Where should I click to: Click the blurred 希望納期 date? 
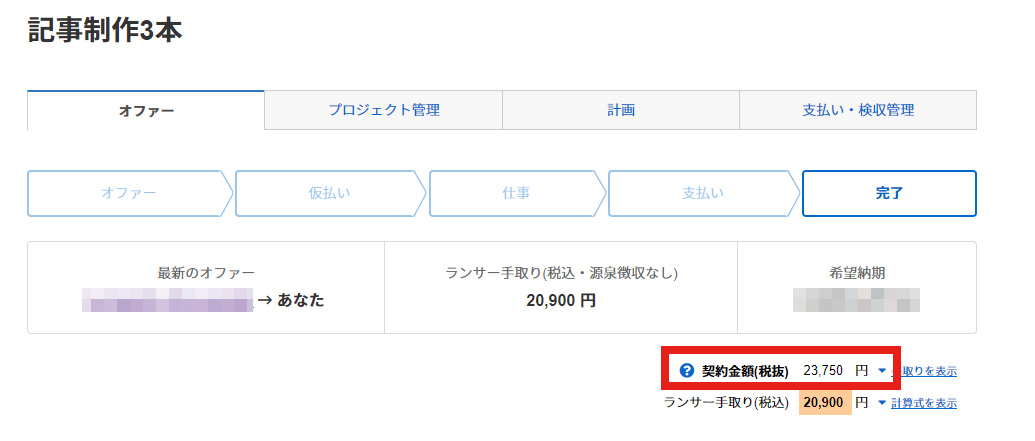click(856, 300)
